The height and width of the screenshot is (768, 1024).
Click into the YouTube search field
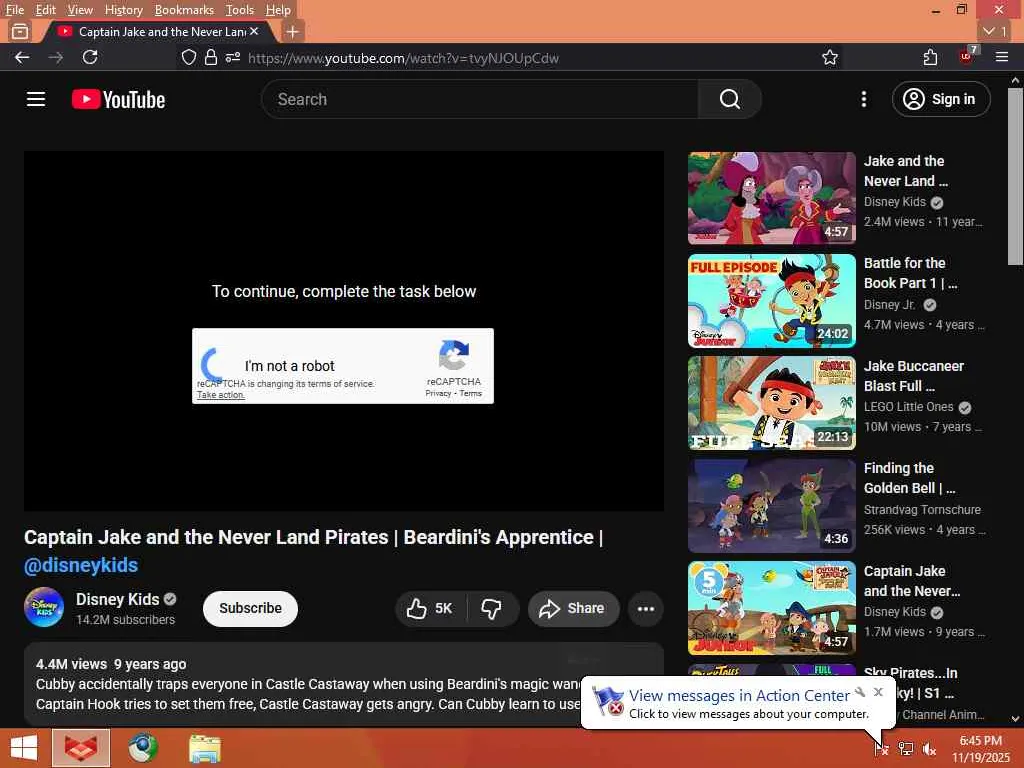click(480, 99)
